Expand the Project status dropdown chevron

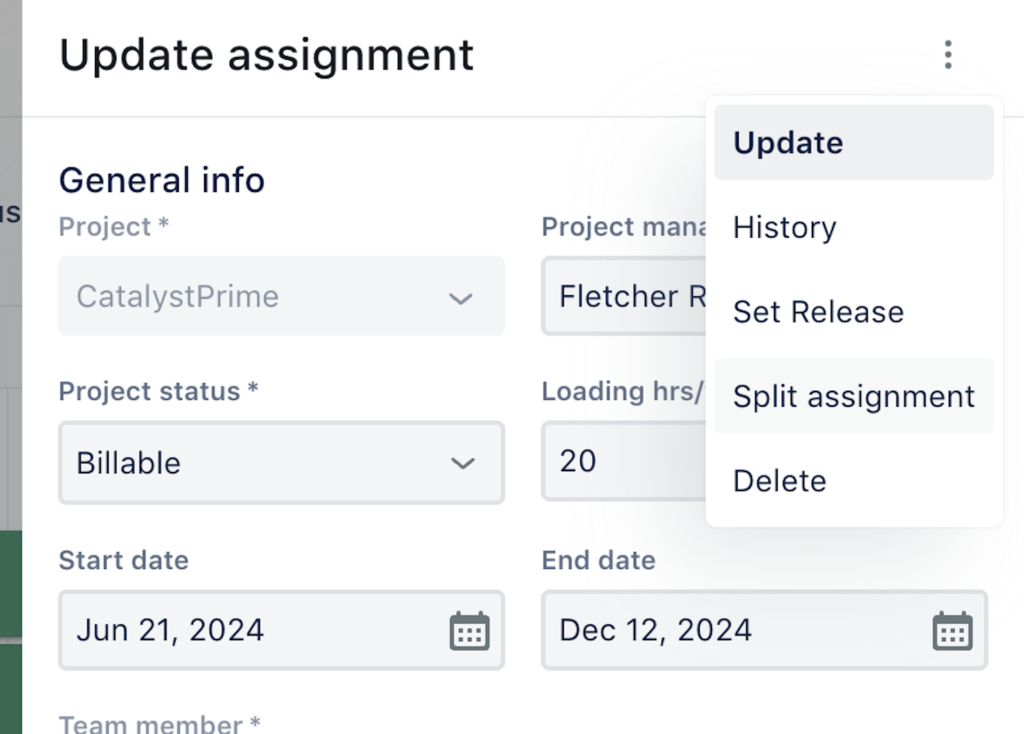pyautogui.click(x=462, y=463)
